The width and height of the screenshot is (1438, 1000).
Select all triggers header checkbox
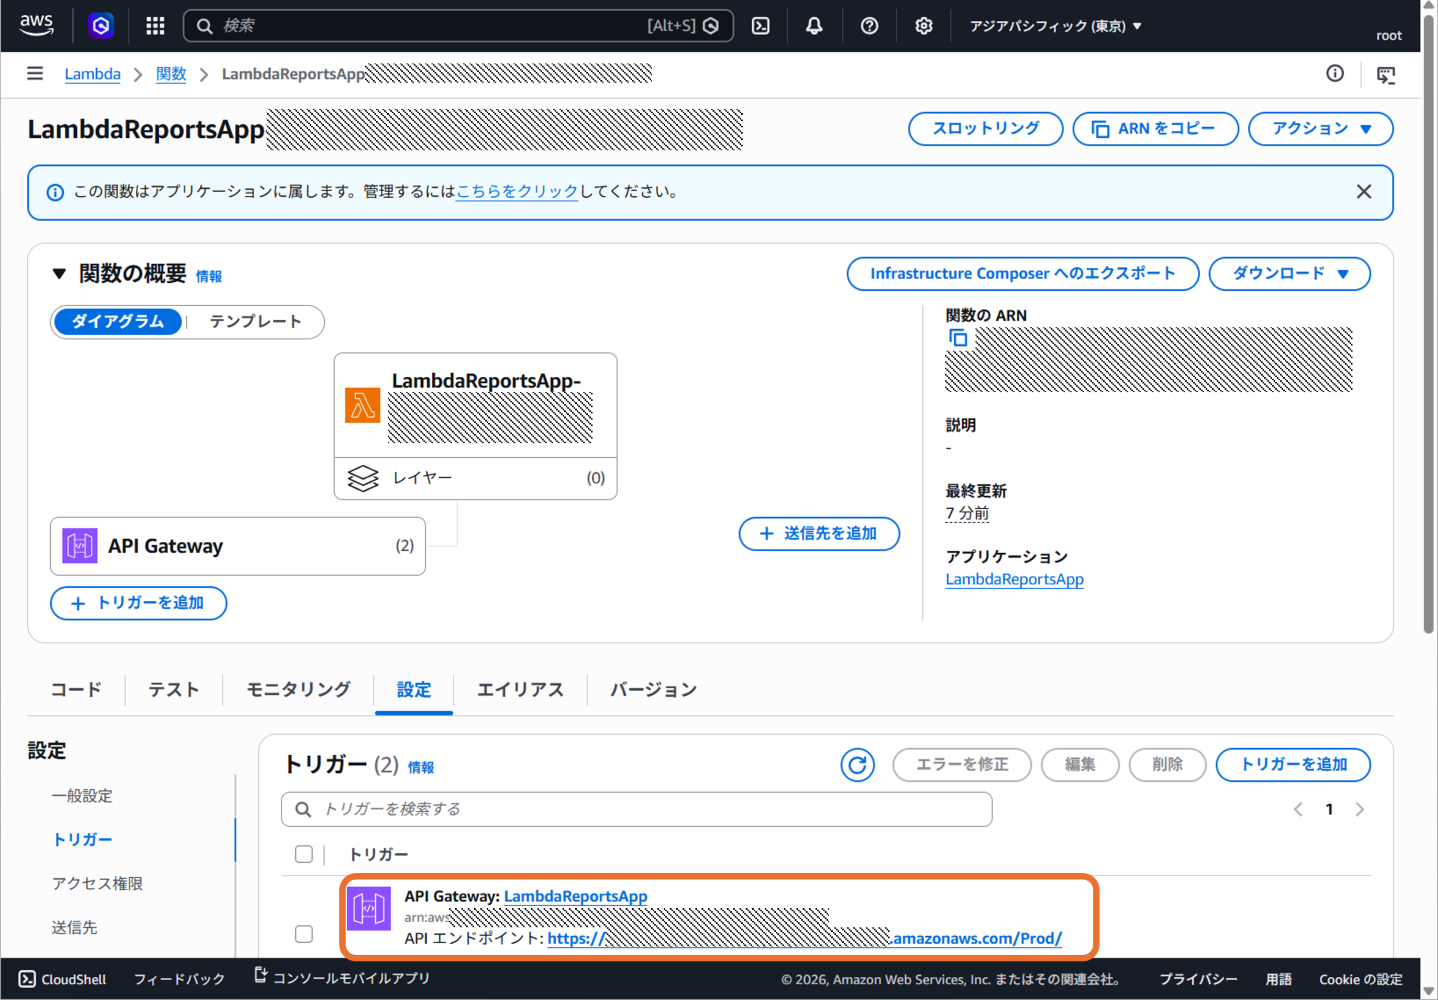[304, 854]
